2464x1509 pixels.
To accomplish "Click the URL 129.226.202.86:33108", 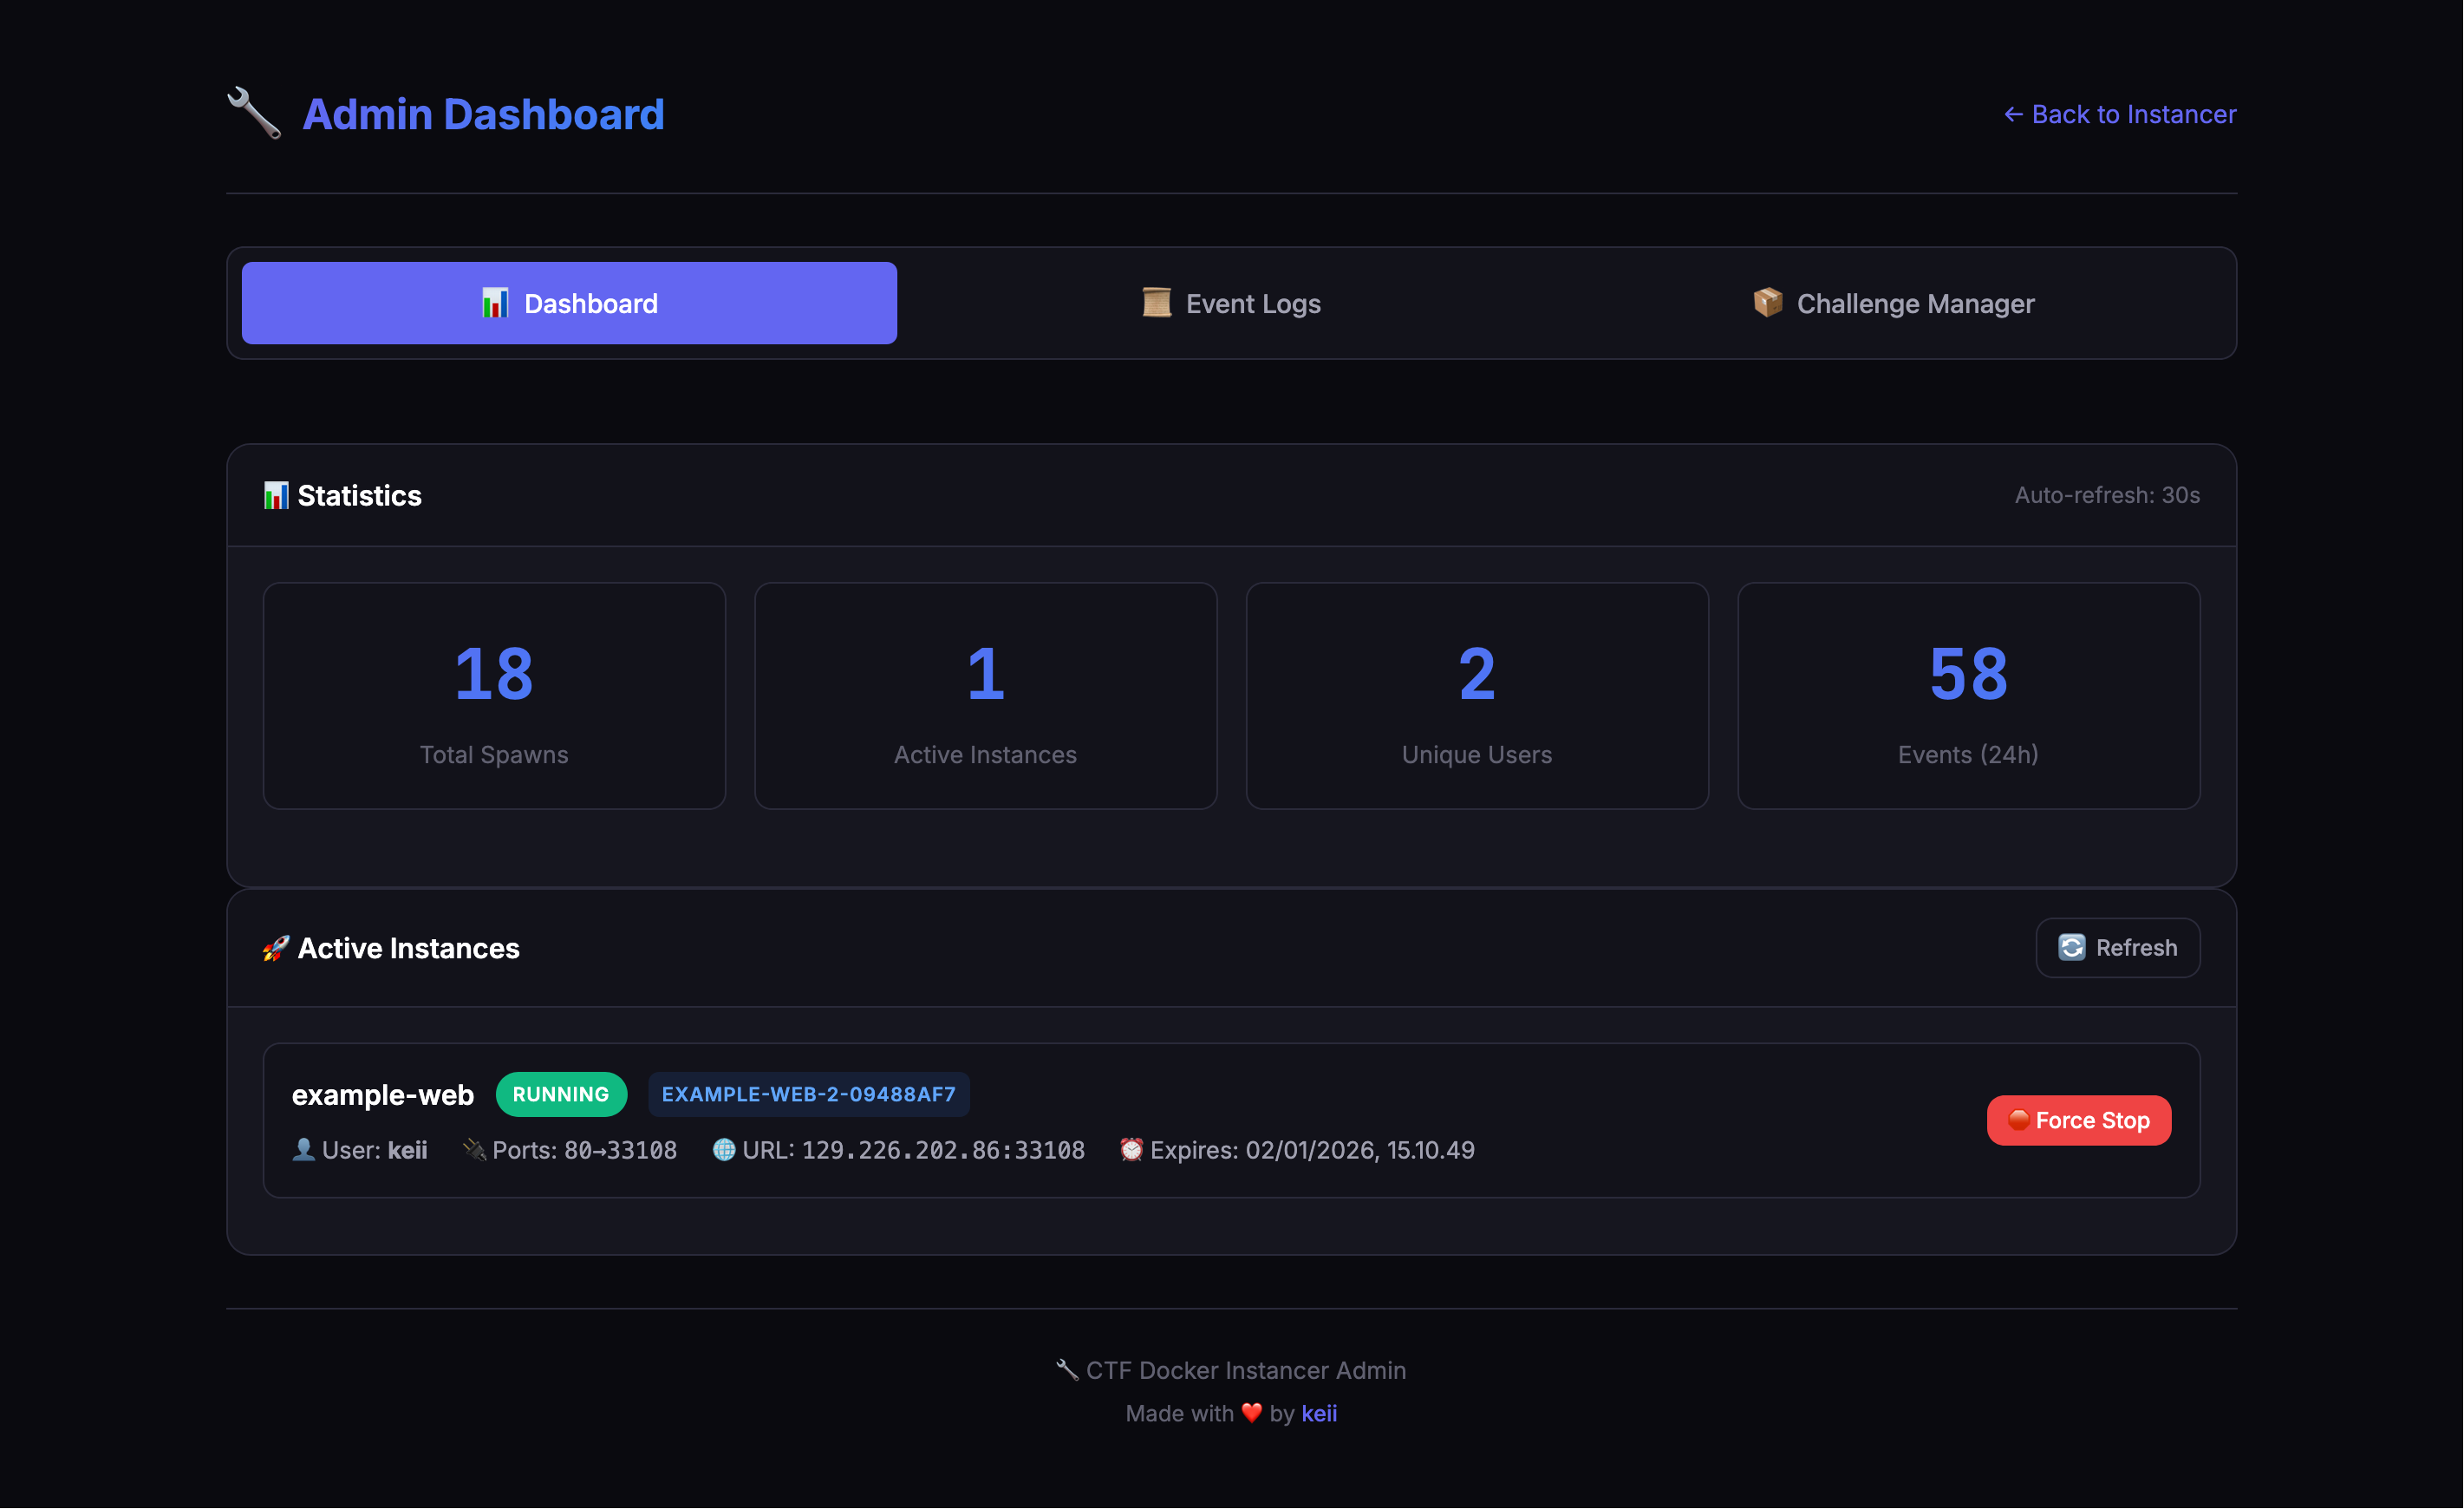I will pyautogui.click(x=943, y=1150).
